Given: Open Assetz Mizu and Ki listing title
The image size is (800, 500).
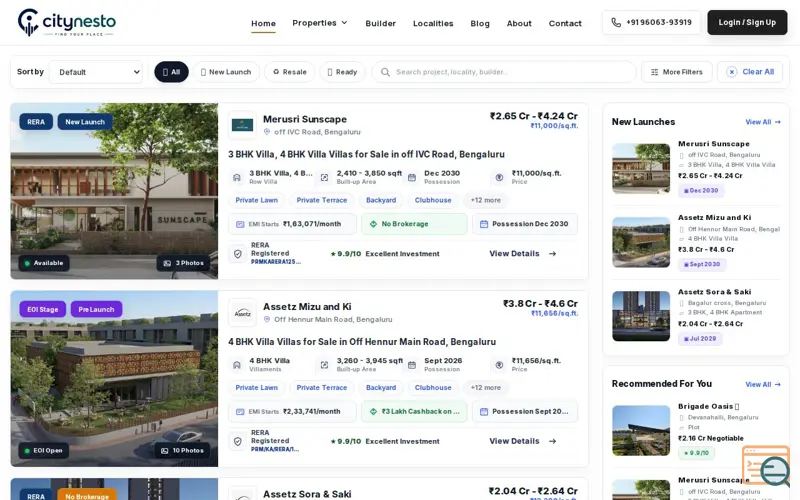Looking at the screenshot, I should 307,307.
